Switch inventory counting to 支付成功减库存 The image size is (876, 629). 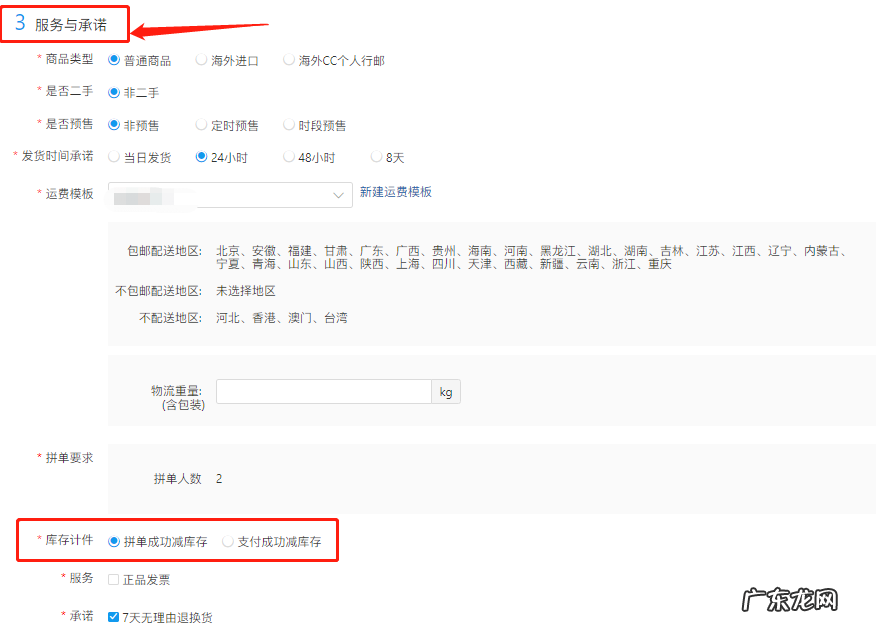(x=230, y=540)
